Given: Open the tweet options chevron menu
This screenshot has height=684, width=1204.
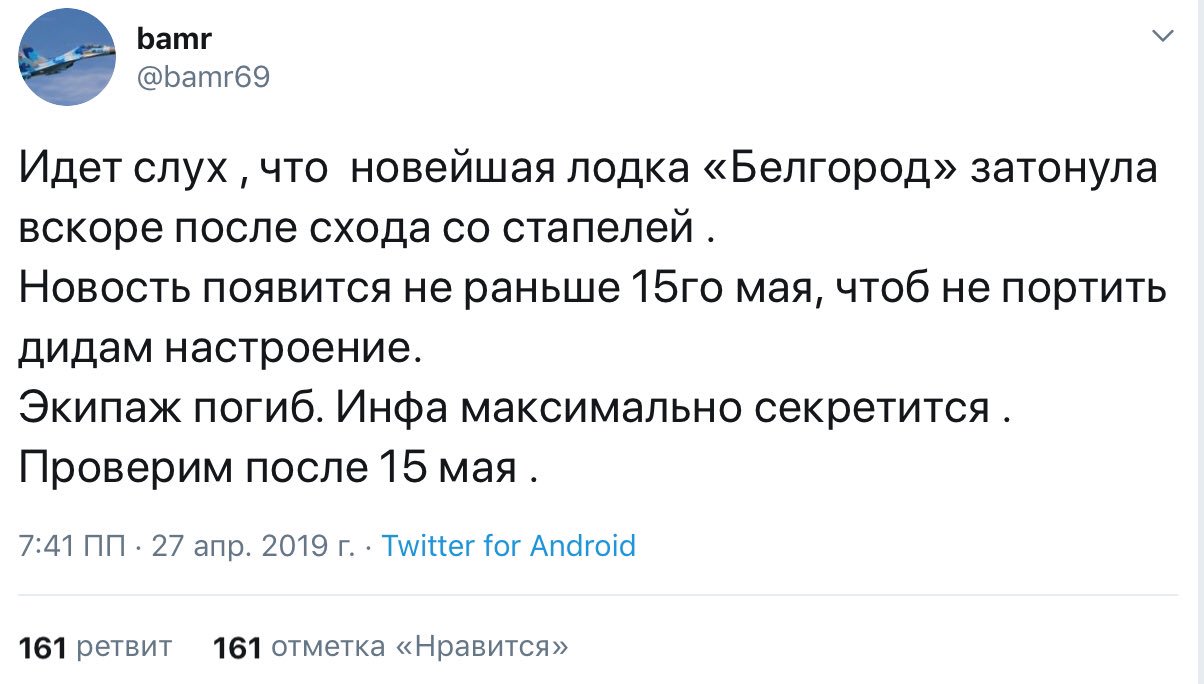Looking at the screenshot, I should pos(1162,37).
